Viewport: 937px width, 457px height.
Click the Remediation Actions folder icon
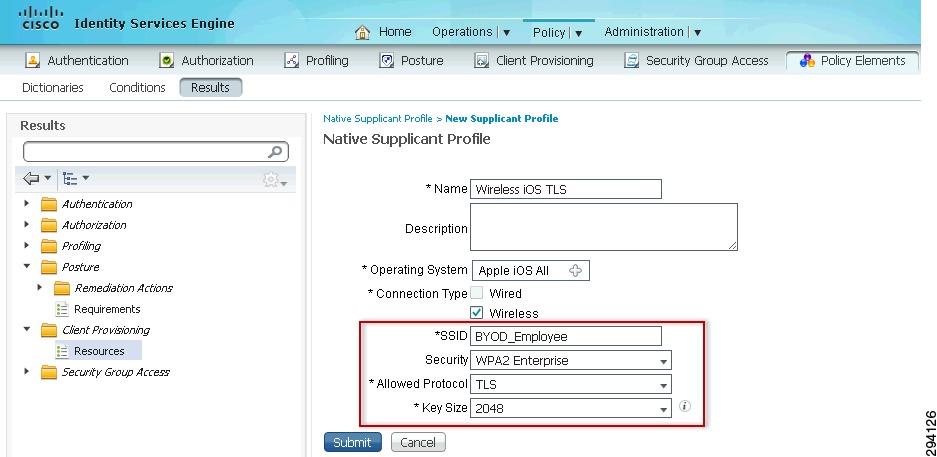62,288
